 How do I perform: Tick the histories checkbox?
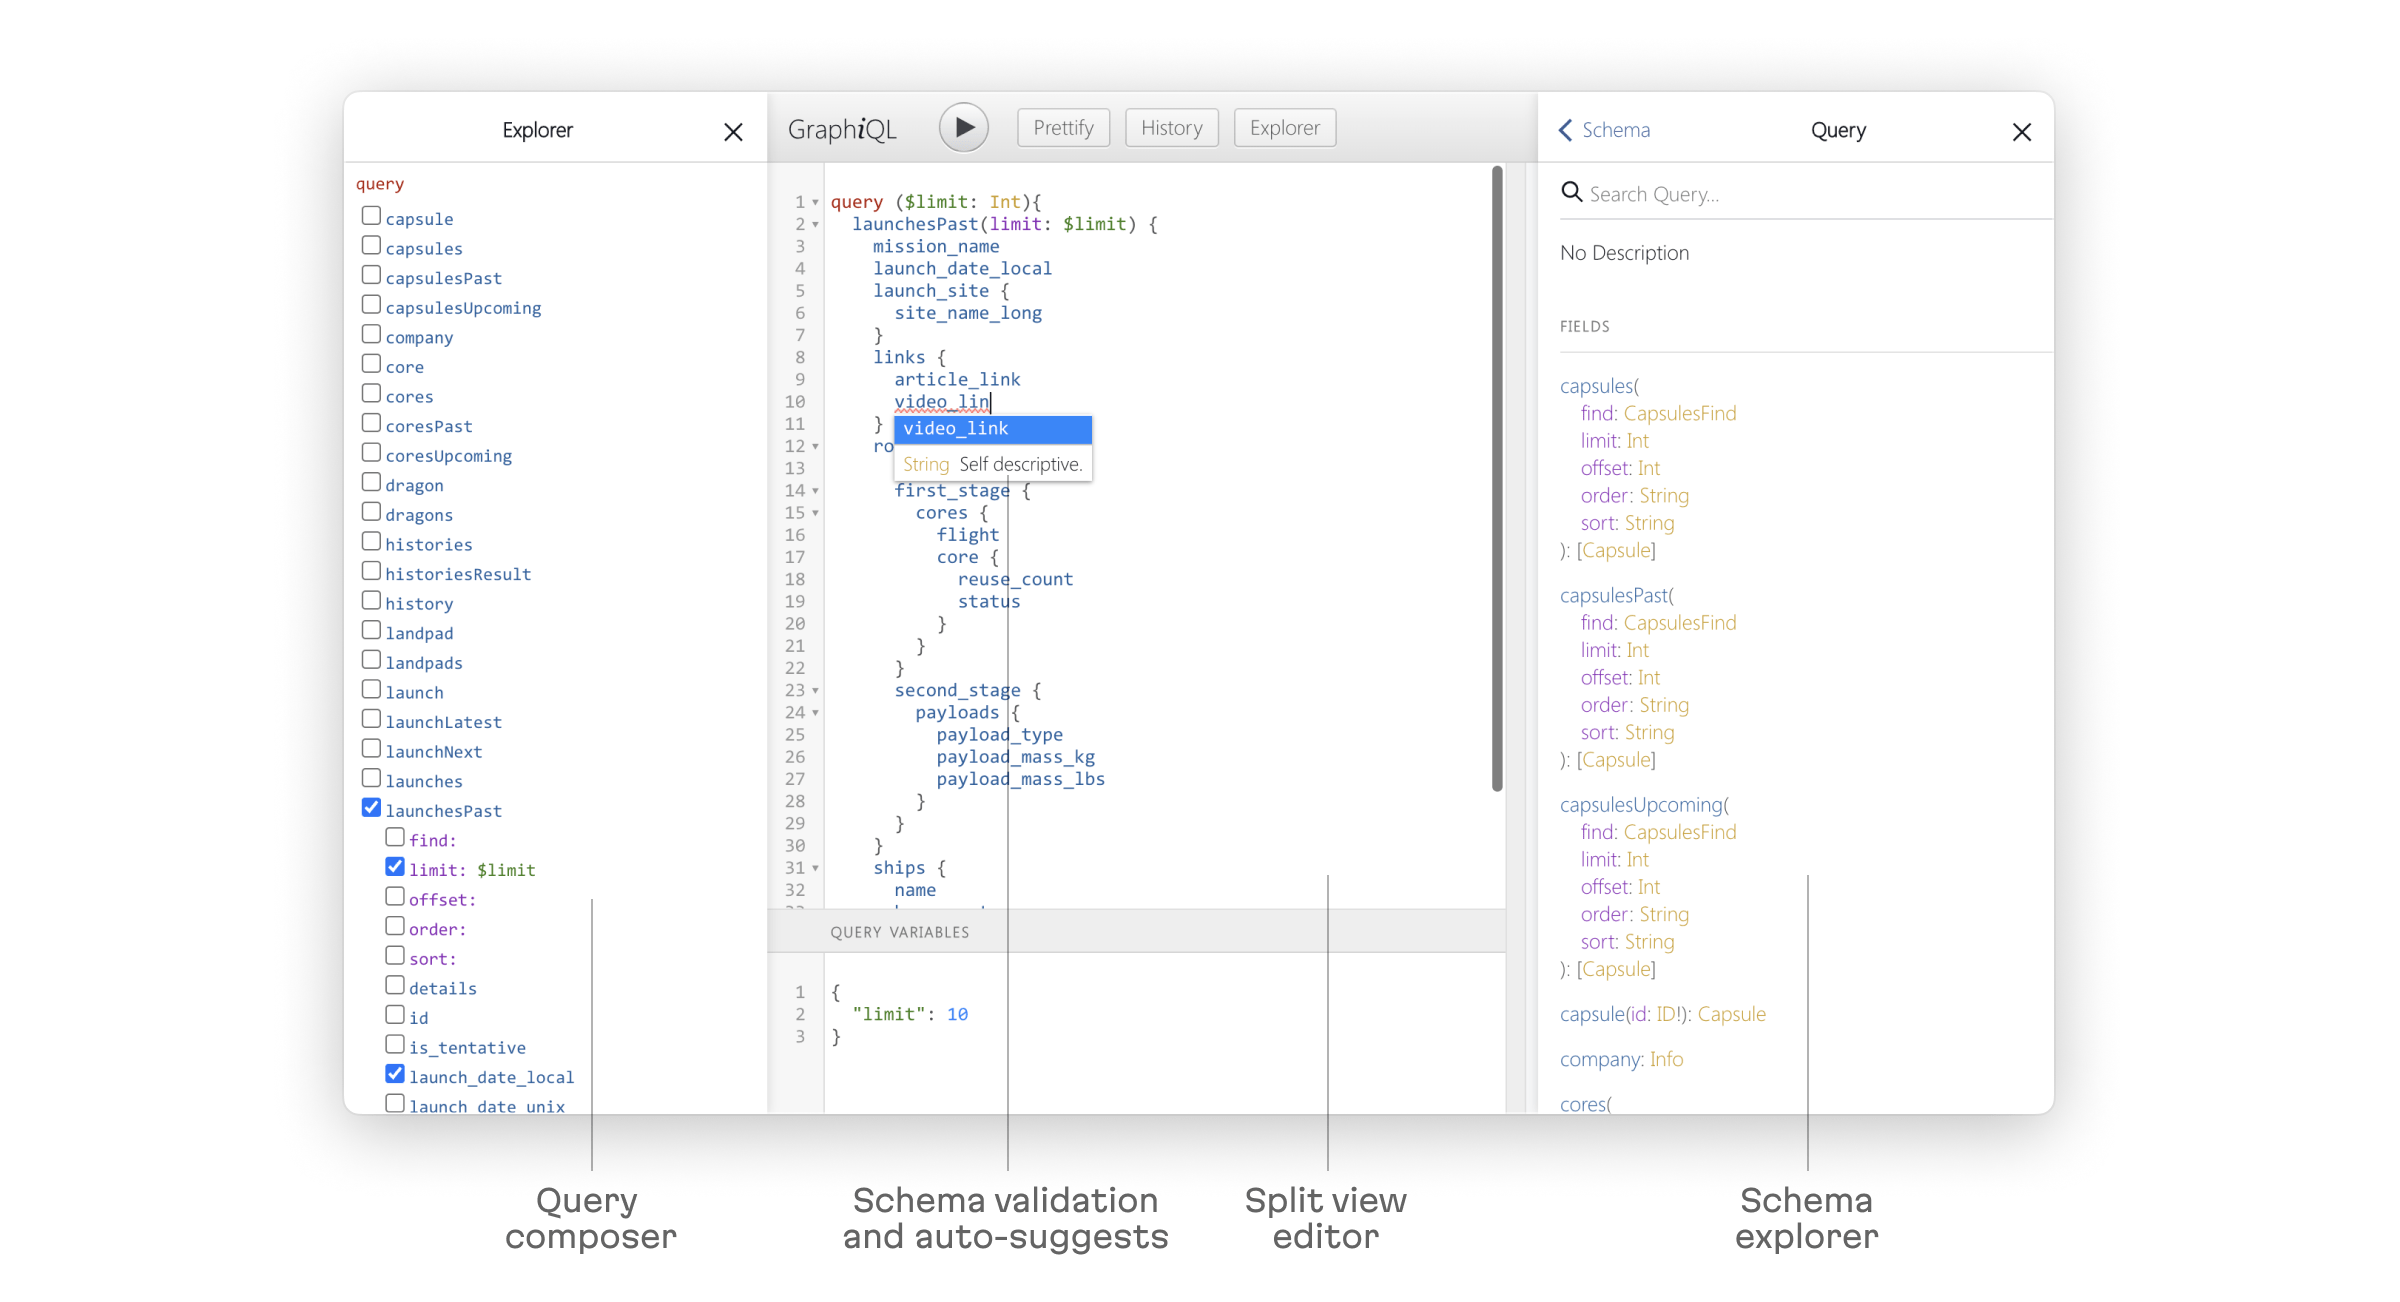pyautogui.click(x=371, y=541)
